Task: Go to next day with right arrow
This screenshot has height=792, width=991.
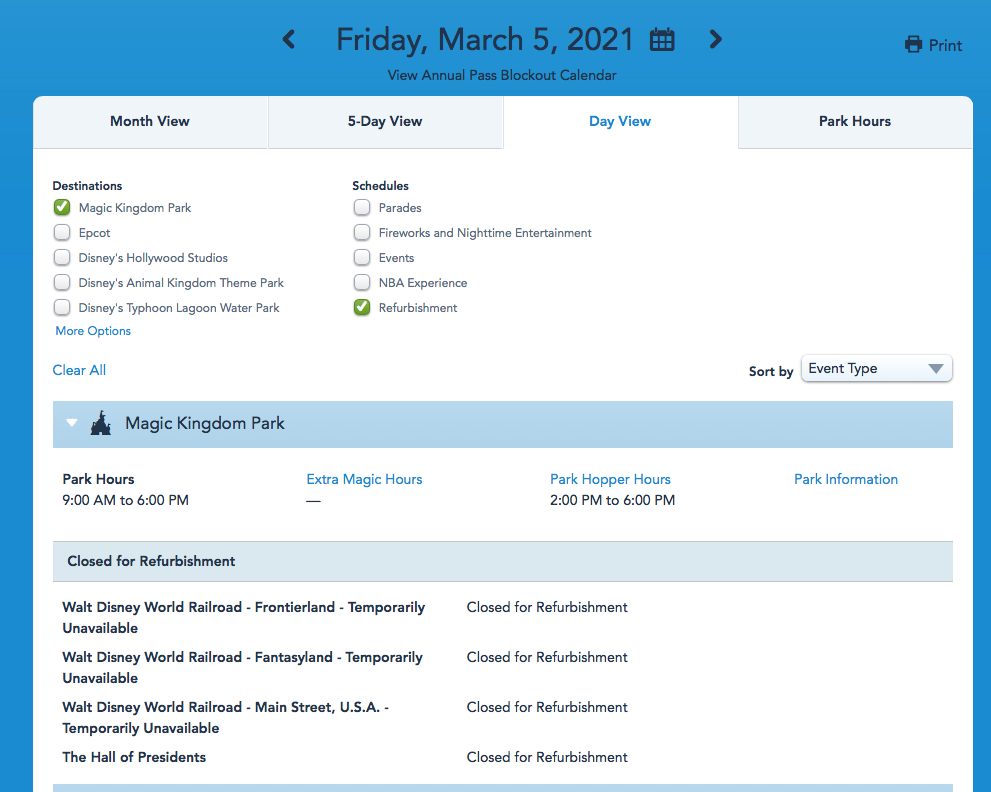Action: coord(715,39)
